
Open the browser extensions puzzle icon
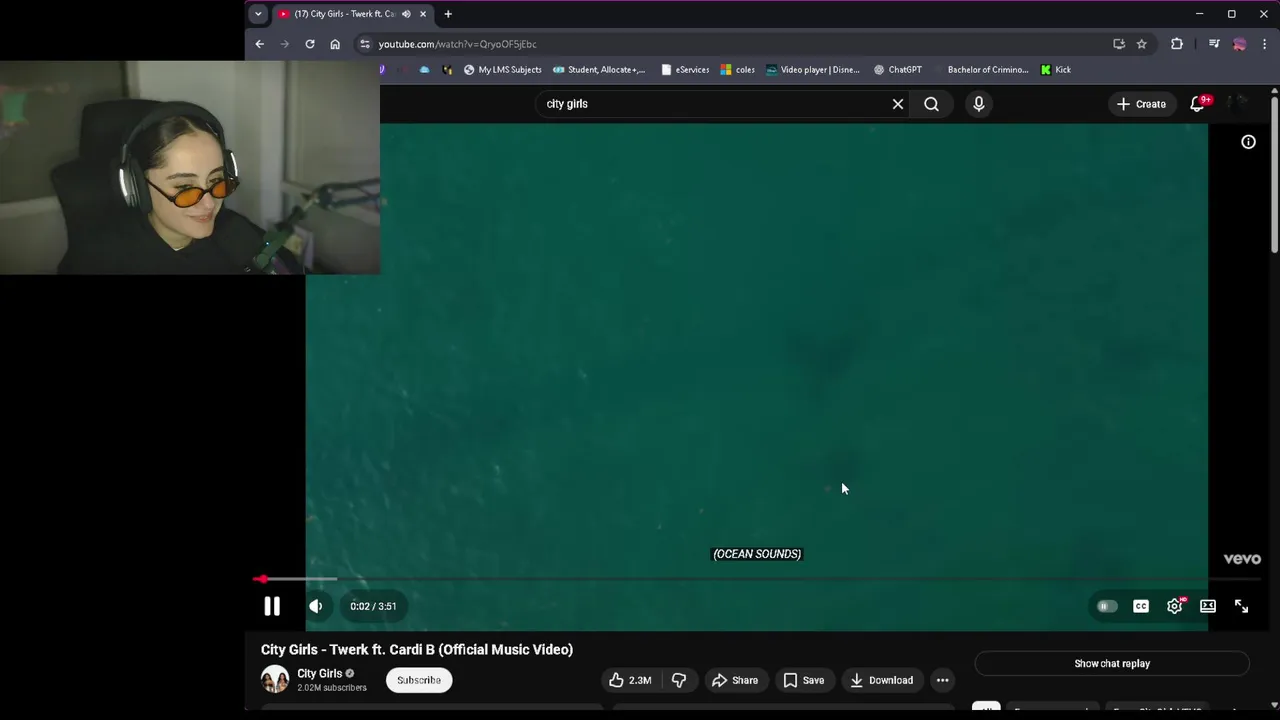pyautogui.click(x=1177, y=44)
